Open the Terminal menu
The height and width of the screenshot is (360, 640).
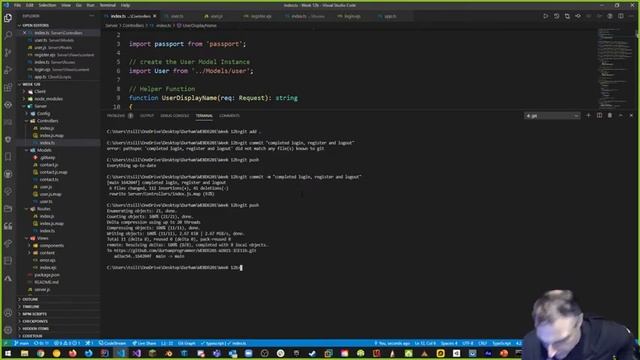(108, 5)
